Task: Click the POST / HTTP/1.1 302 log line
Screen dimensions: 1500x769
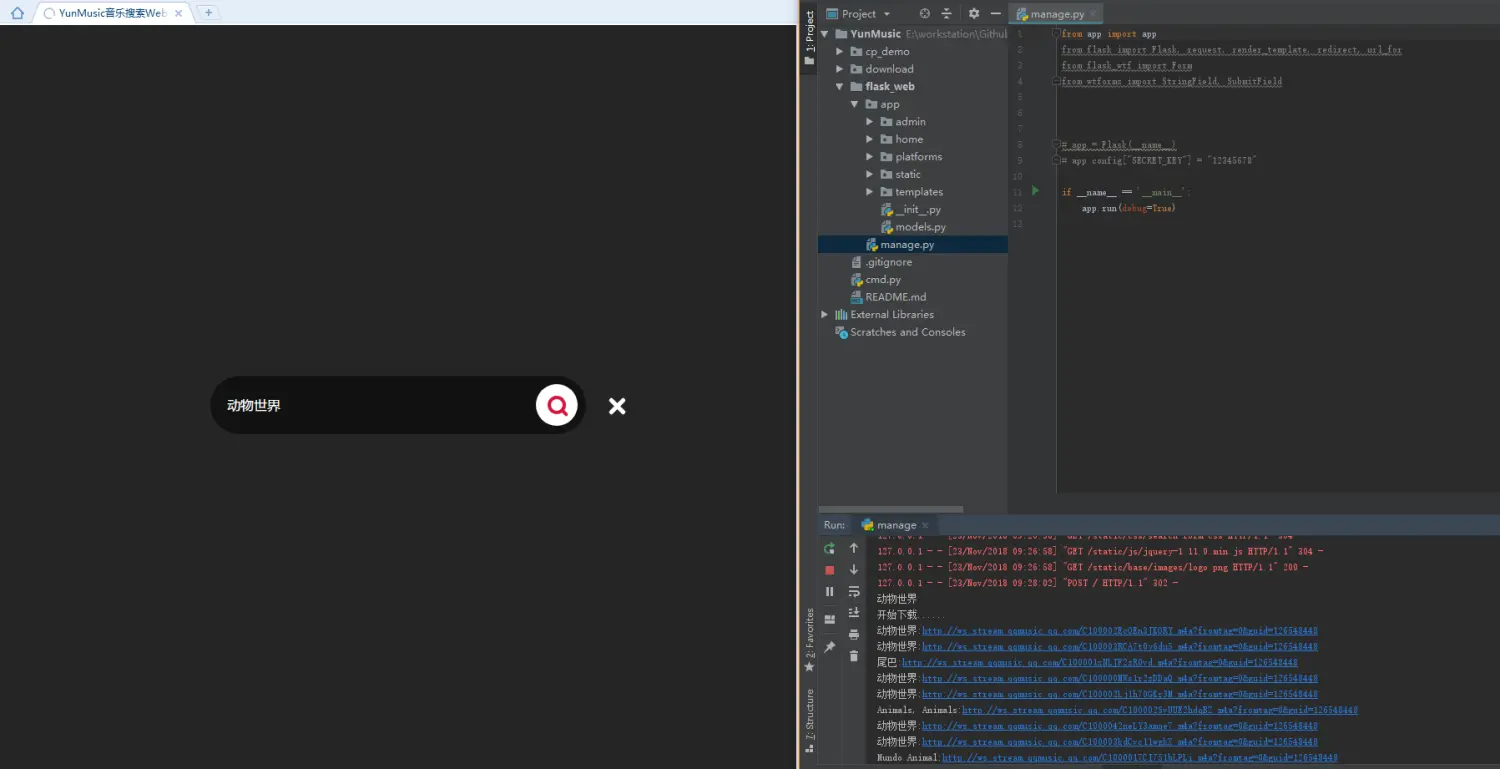Action: [x=1027, y=583]
